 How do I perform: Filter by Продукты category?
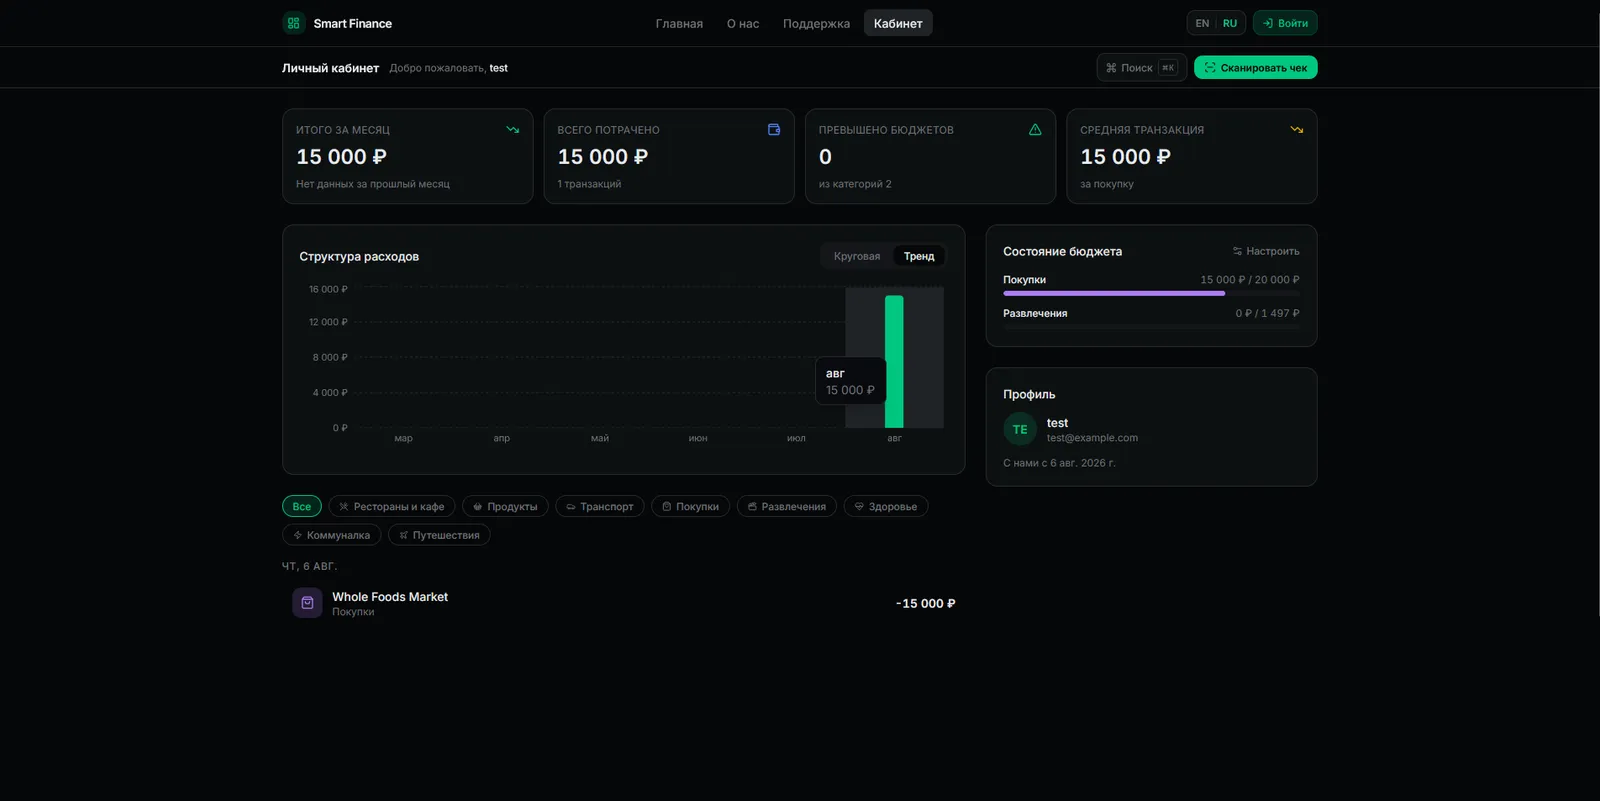[505, 506]
